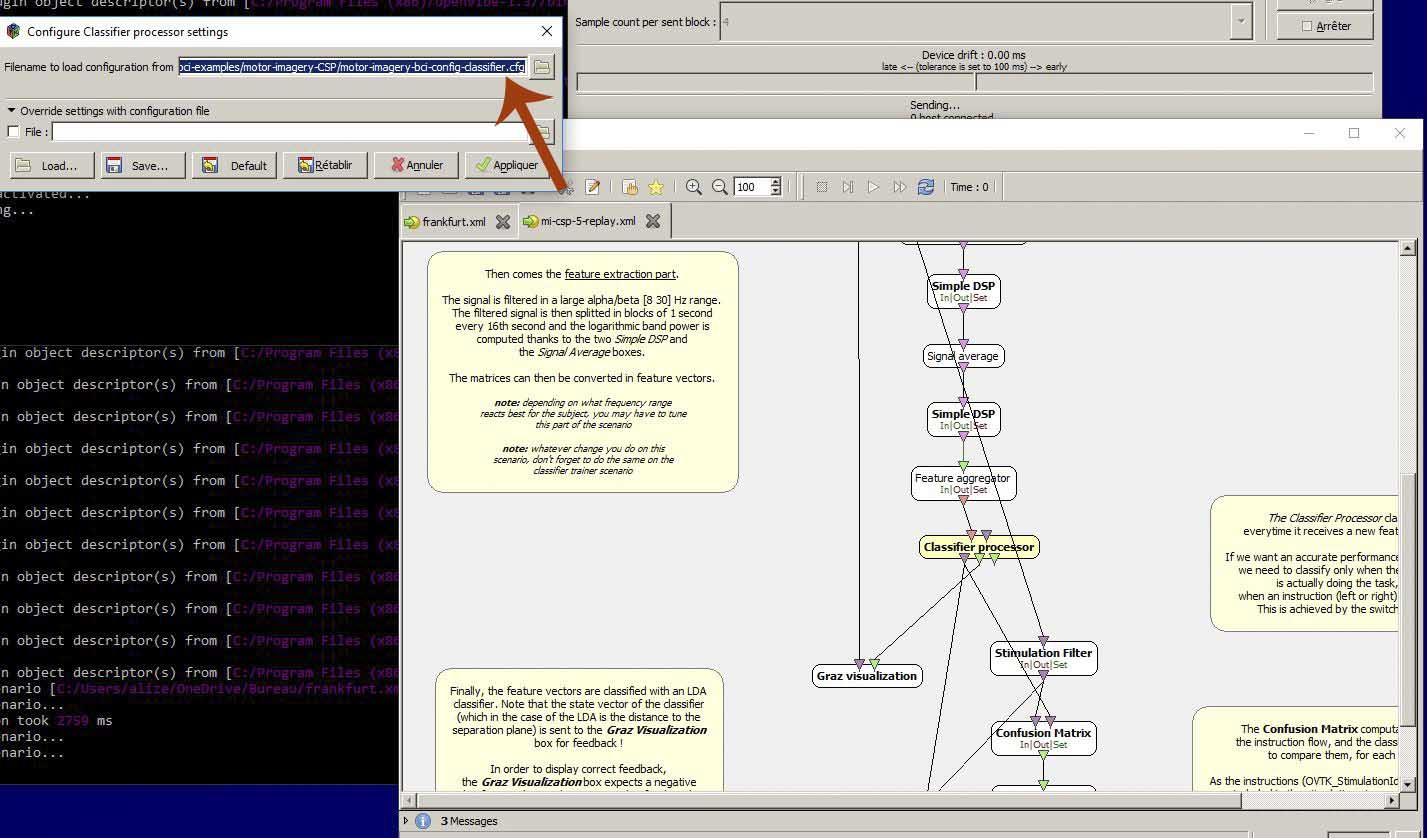Click the Load... button
The width and height of the screenshot is (1427, 838).
[x=52, y=165]
